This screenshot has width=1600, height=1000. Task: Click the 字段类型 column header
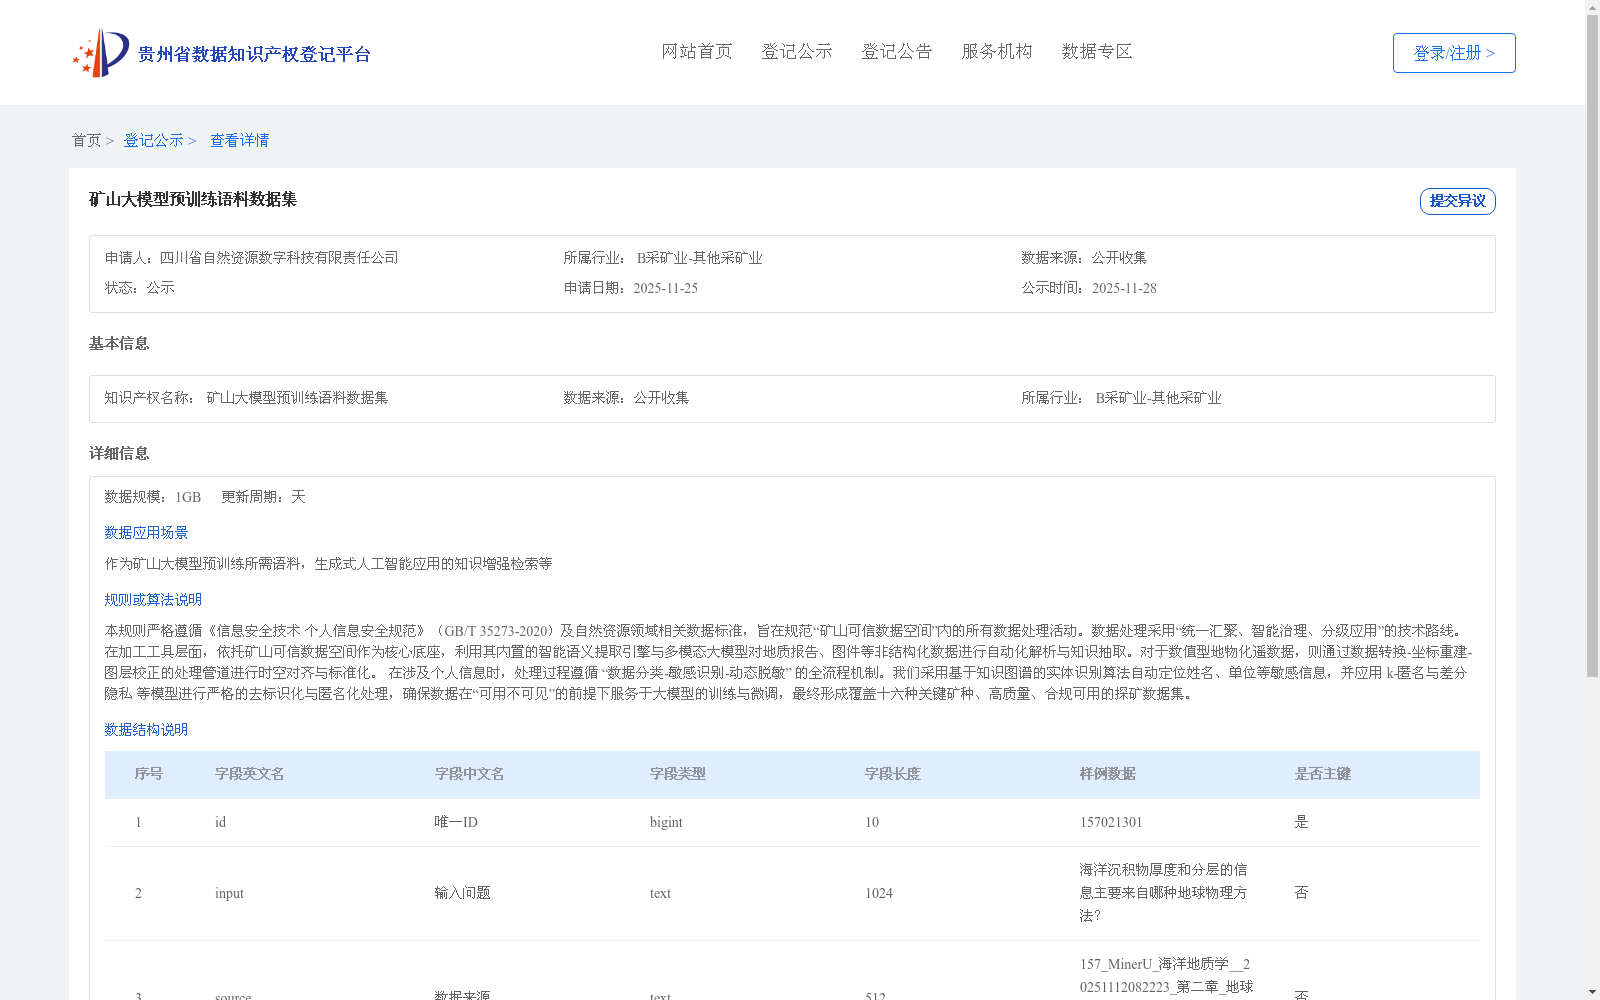[678, 774]
